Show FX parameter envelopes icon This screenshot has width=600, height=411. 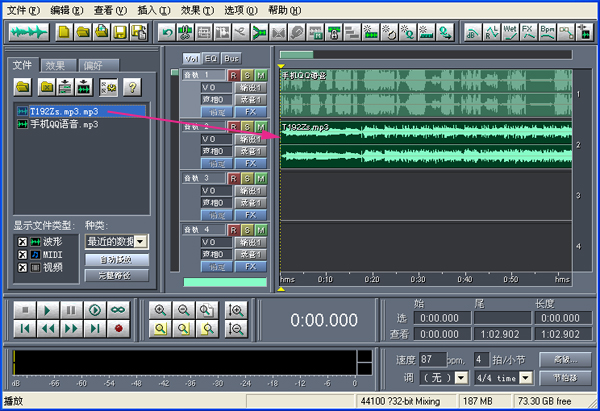528,33
